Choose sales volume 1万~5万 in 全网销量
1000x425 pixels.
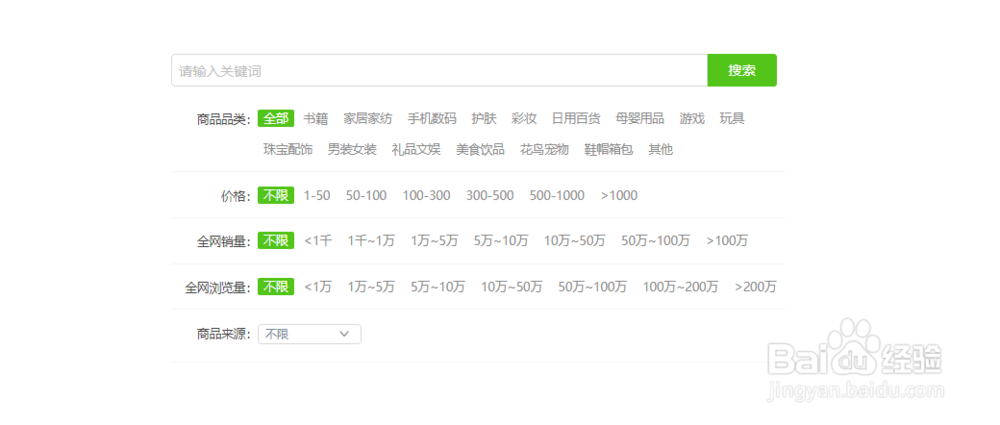[x=434, y=241]
